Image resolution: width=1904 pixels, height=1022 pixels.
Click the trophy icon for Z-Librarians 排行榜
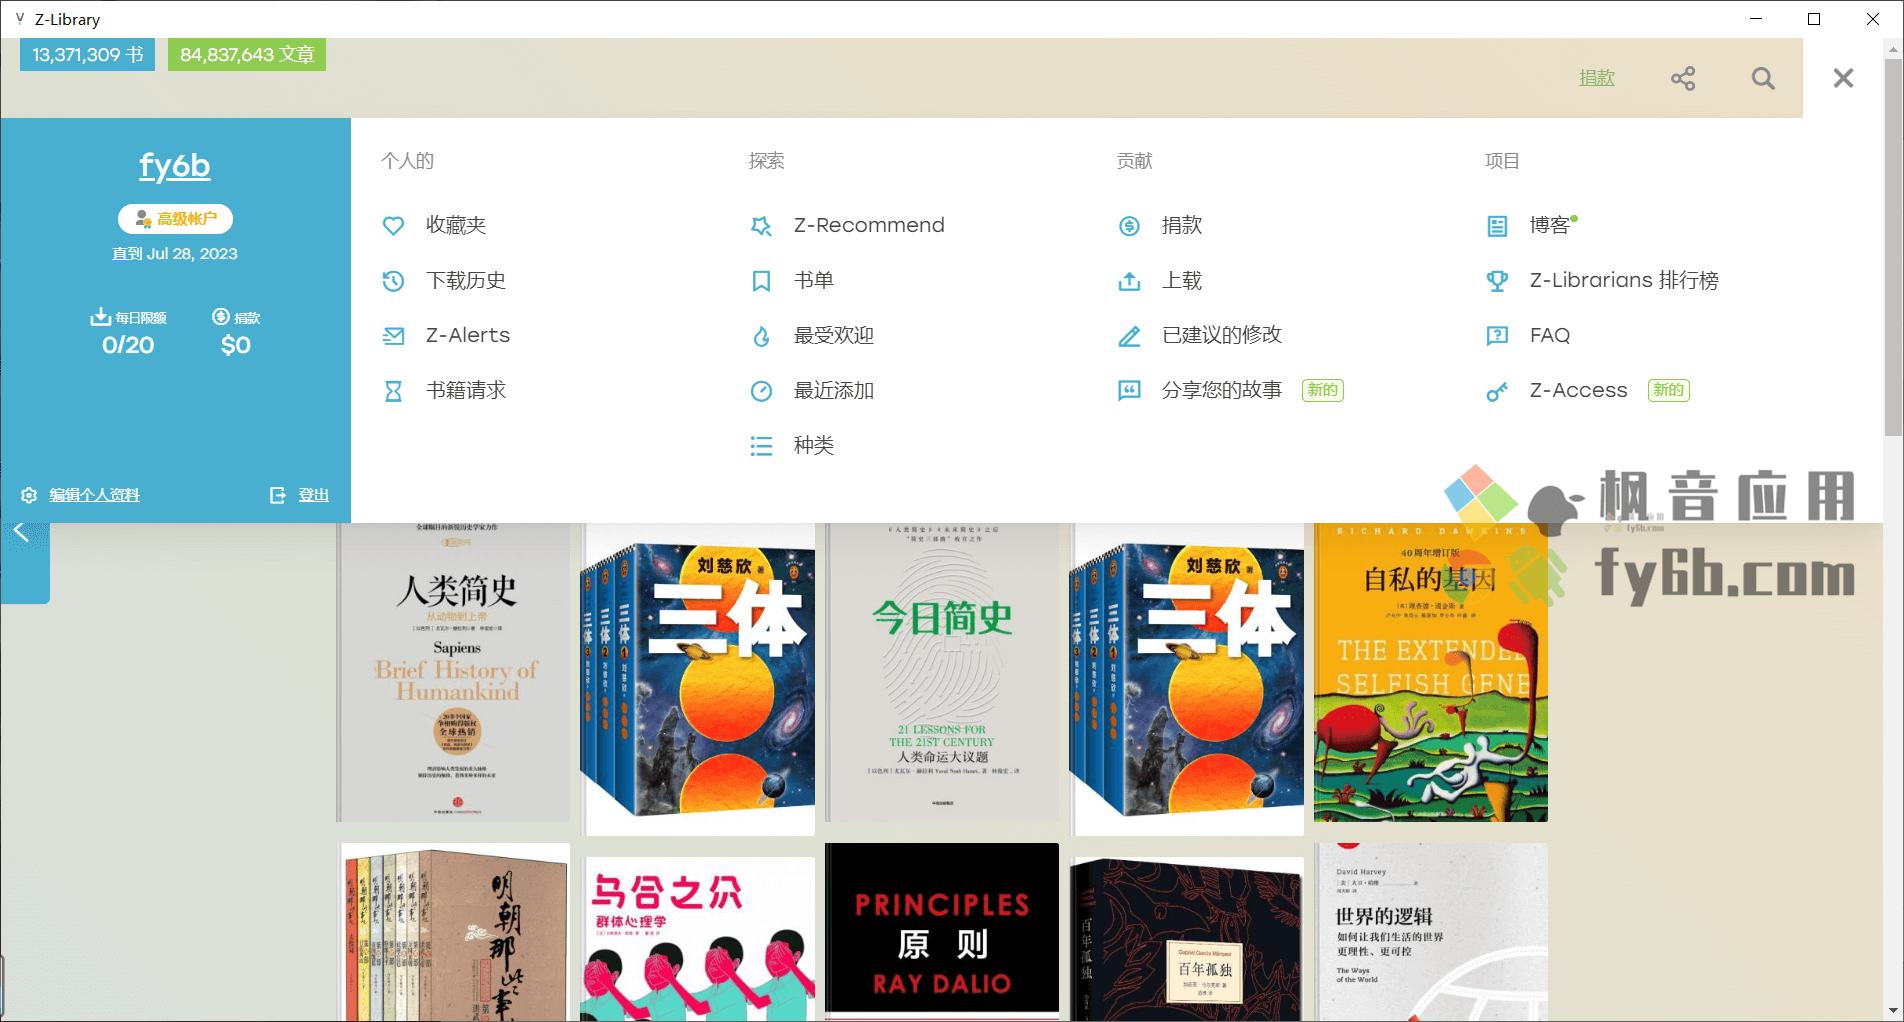pos(1497,281)
